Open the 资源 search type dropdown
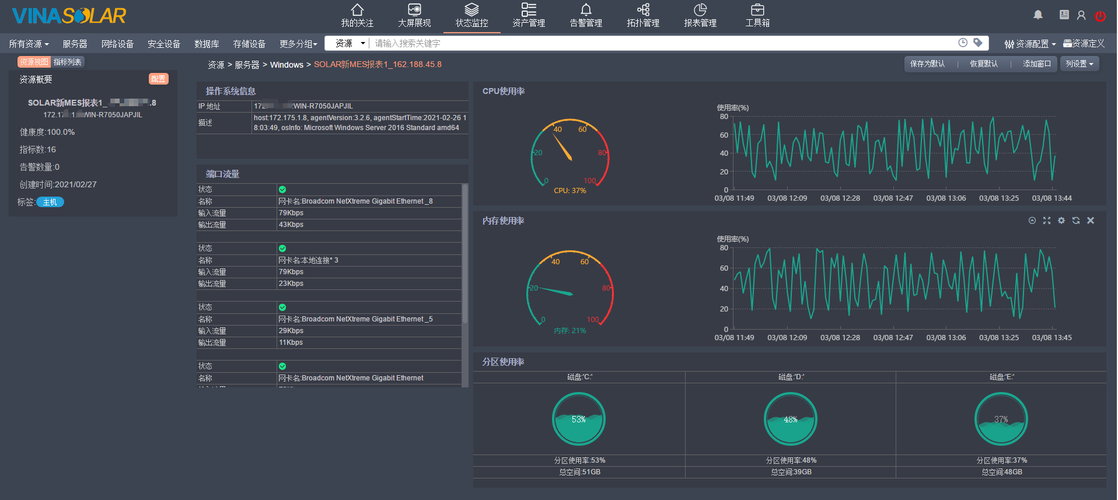1118x500 pixels. 349,44
